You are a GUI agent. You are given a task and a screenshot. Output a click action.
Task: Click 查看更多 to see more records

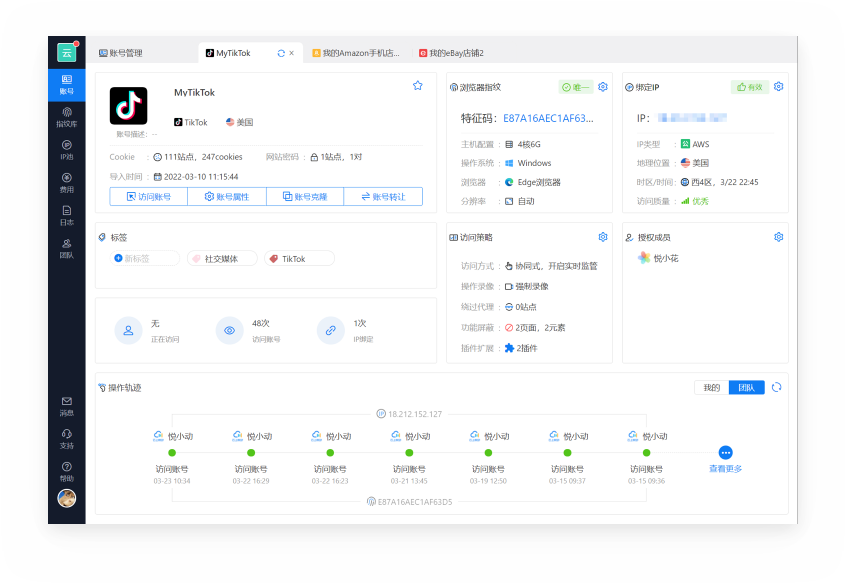point(726,459)
